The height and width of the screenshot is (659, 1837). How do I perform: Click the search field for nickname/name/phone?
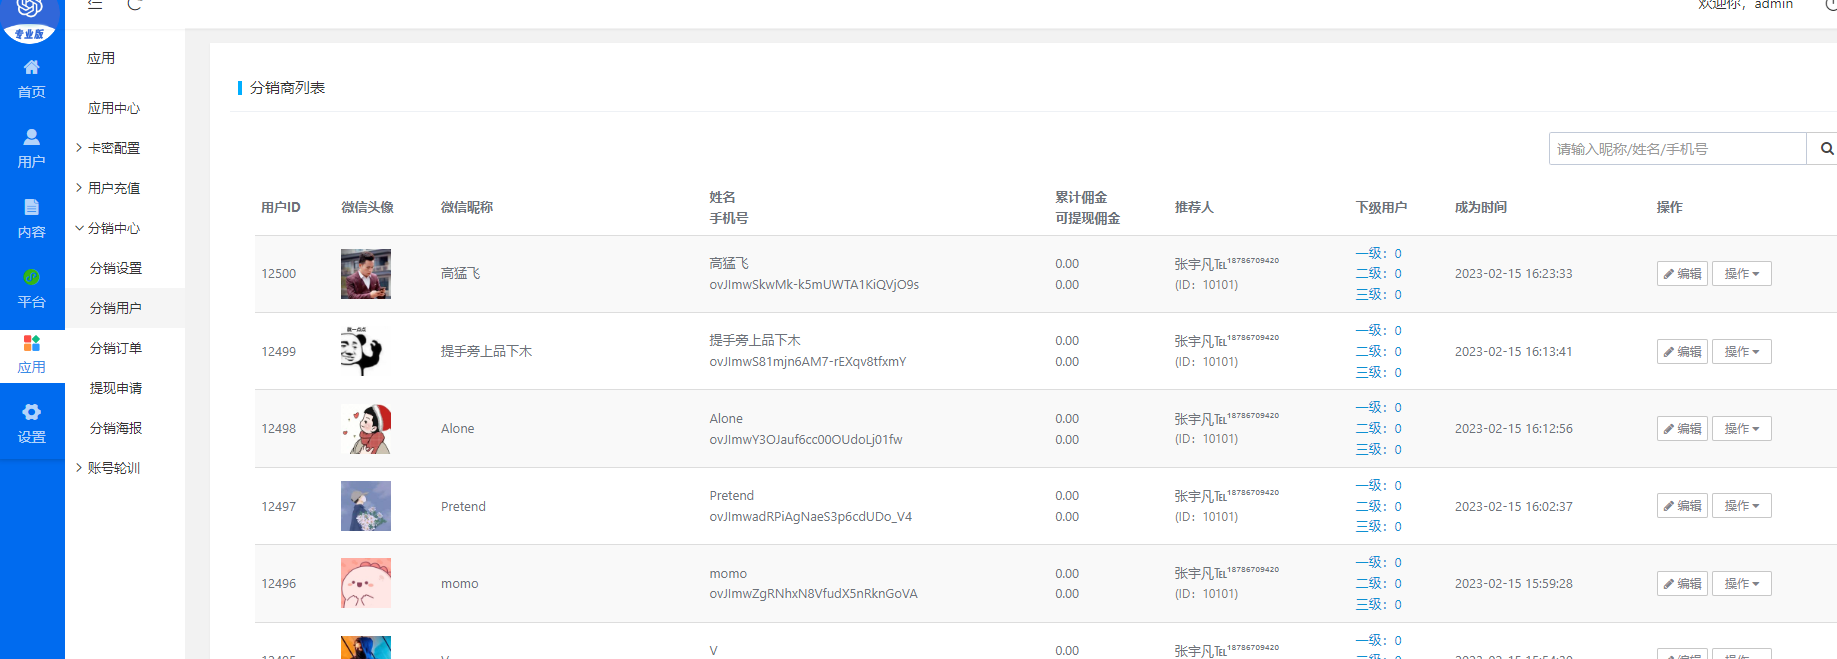tap(1678, 148)
